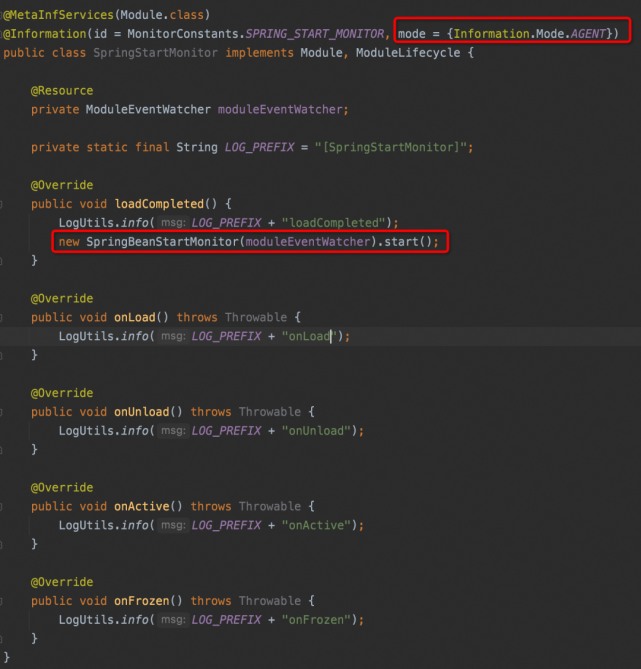Click Throwable in the onLoad signature
Viewport: 641px width, 669px height.
256,317
